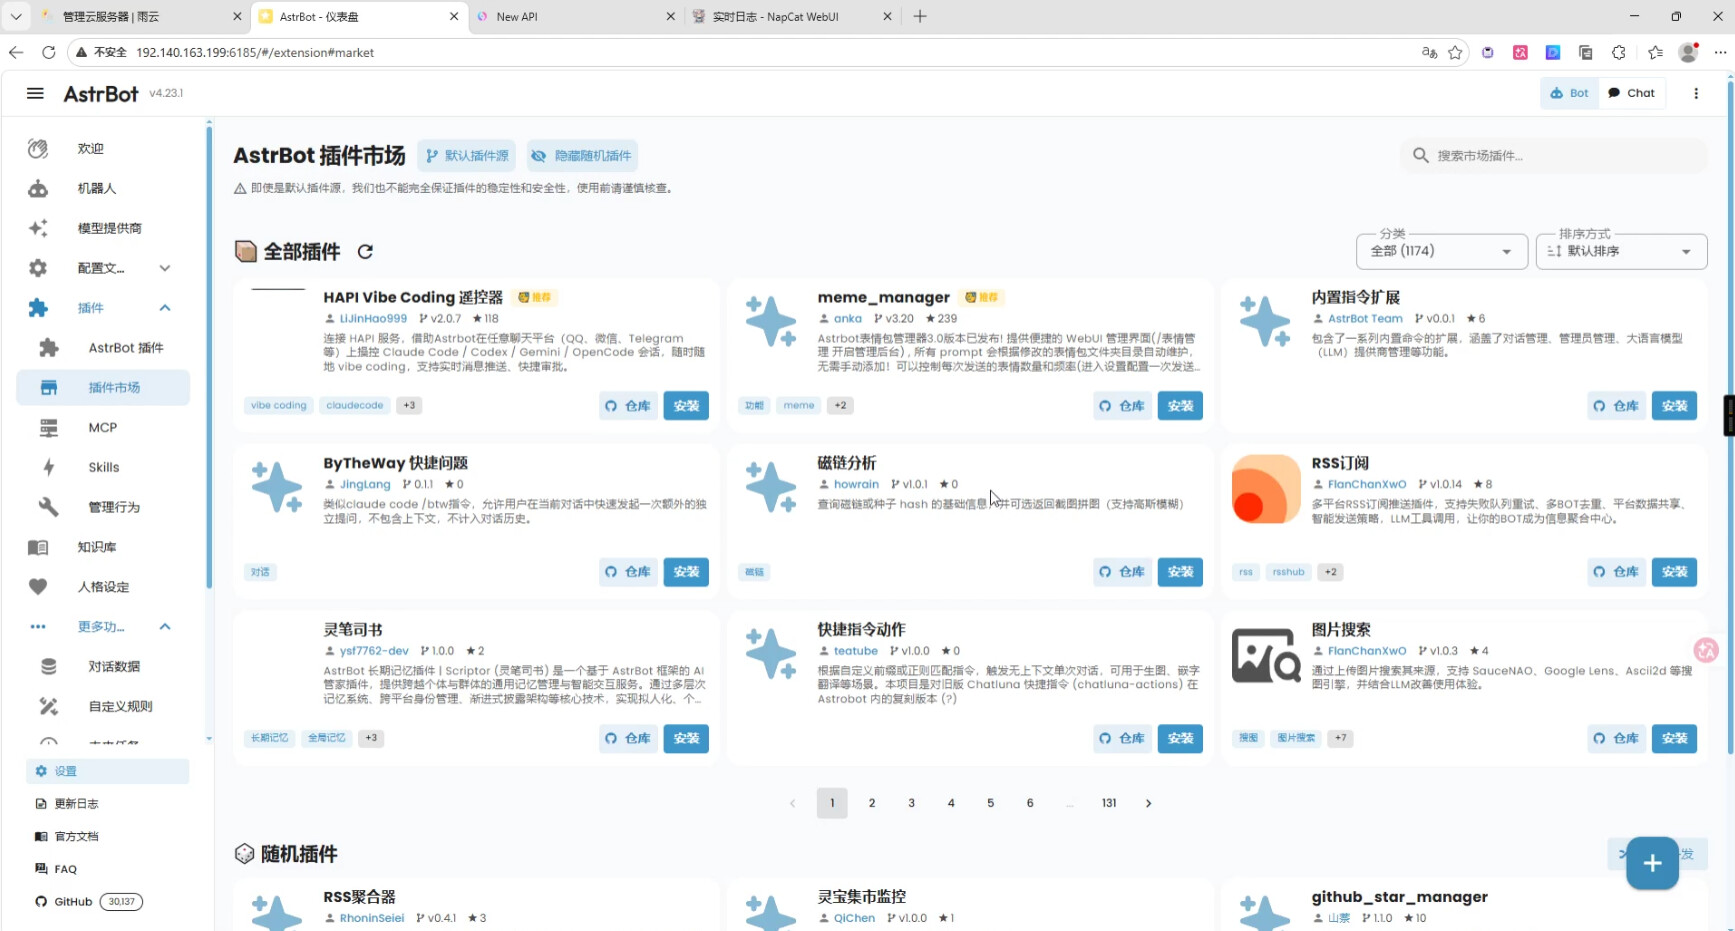
Task: Open 机器人 in the sidebar
Action: [97, 188]
